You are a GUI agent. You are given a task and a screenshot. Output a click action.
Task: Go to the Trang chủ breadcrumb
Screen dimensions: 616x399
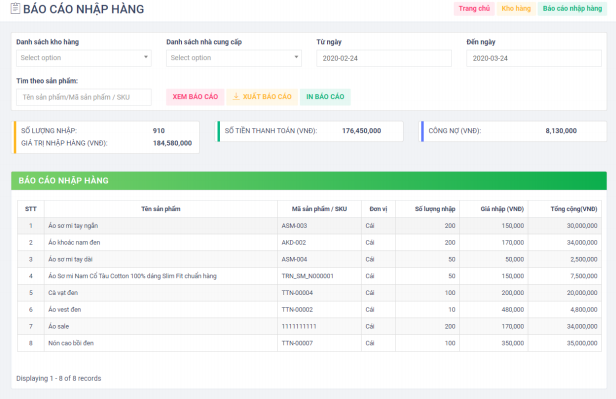point(474,9)
